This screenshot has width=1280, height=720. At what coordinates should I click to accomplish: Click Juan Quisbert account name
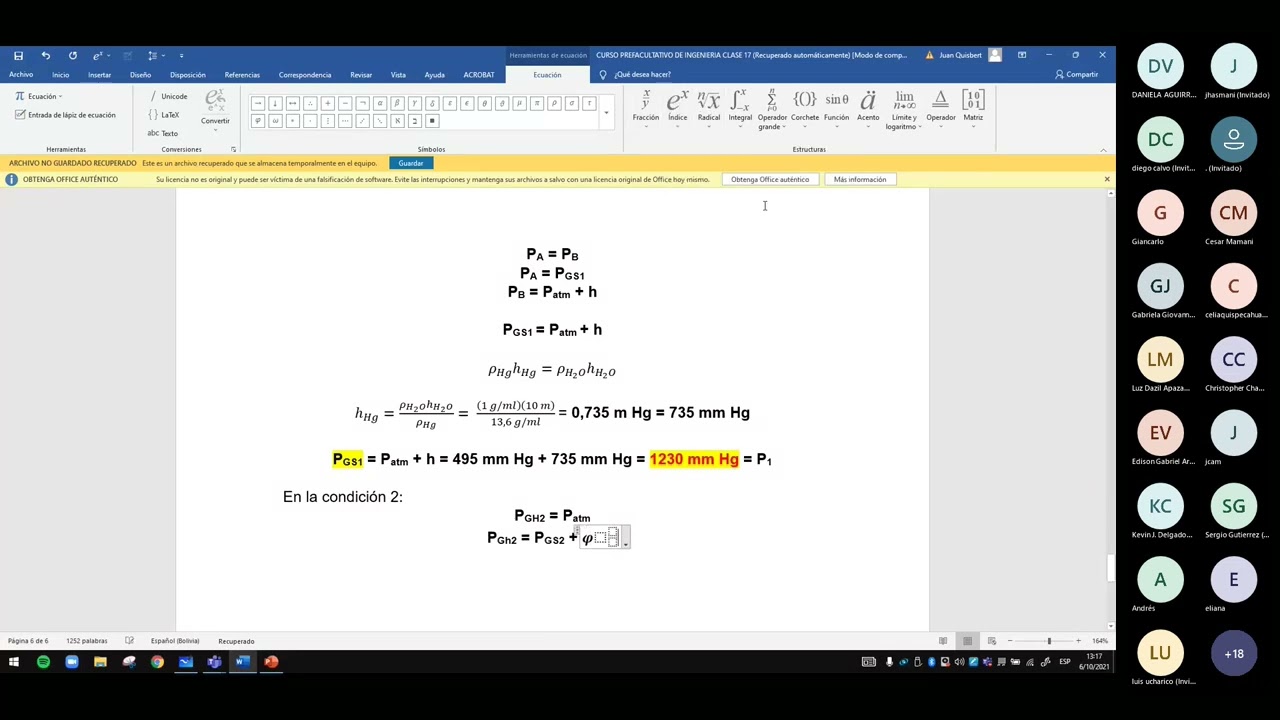(x=960, y=55)
